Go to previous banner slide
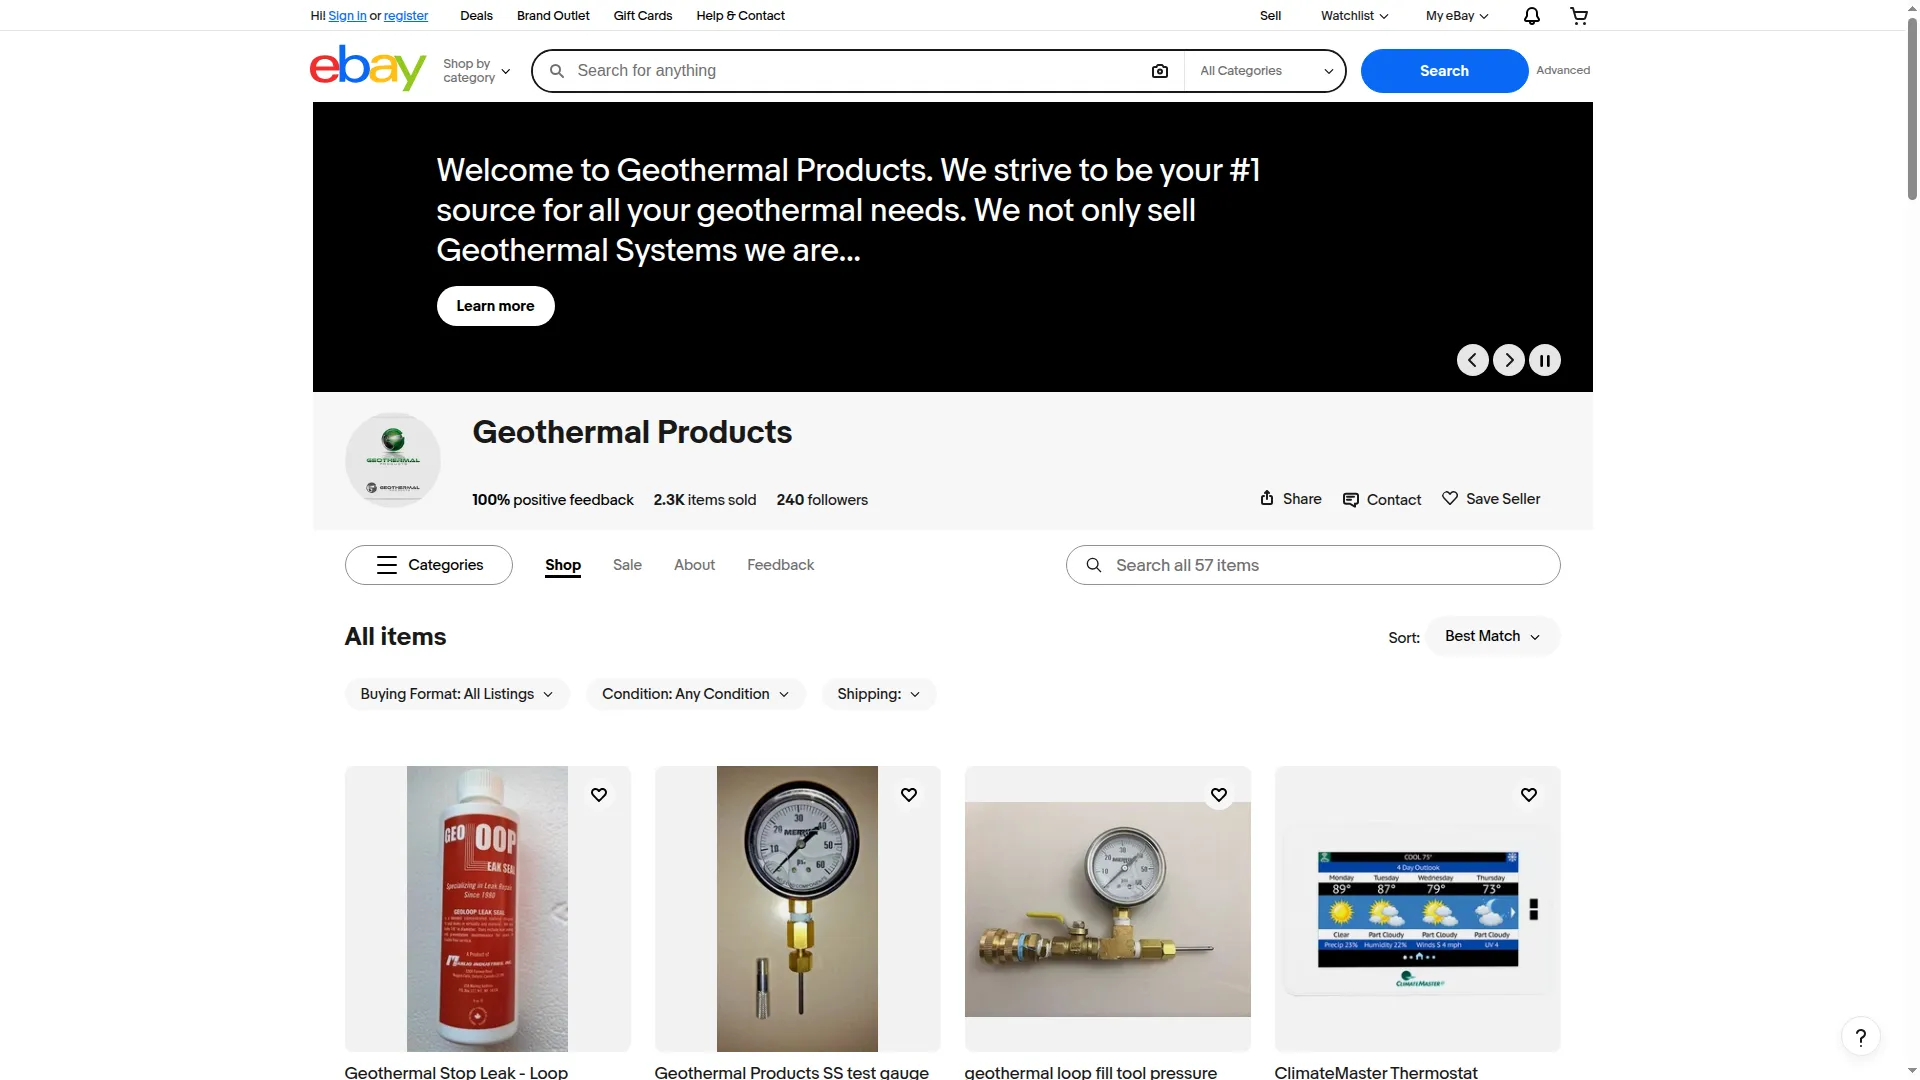 point(1472,360)
